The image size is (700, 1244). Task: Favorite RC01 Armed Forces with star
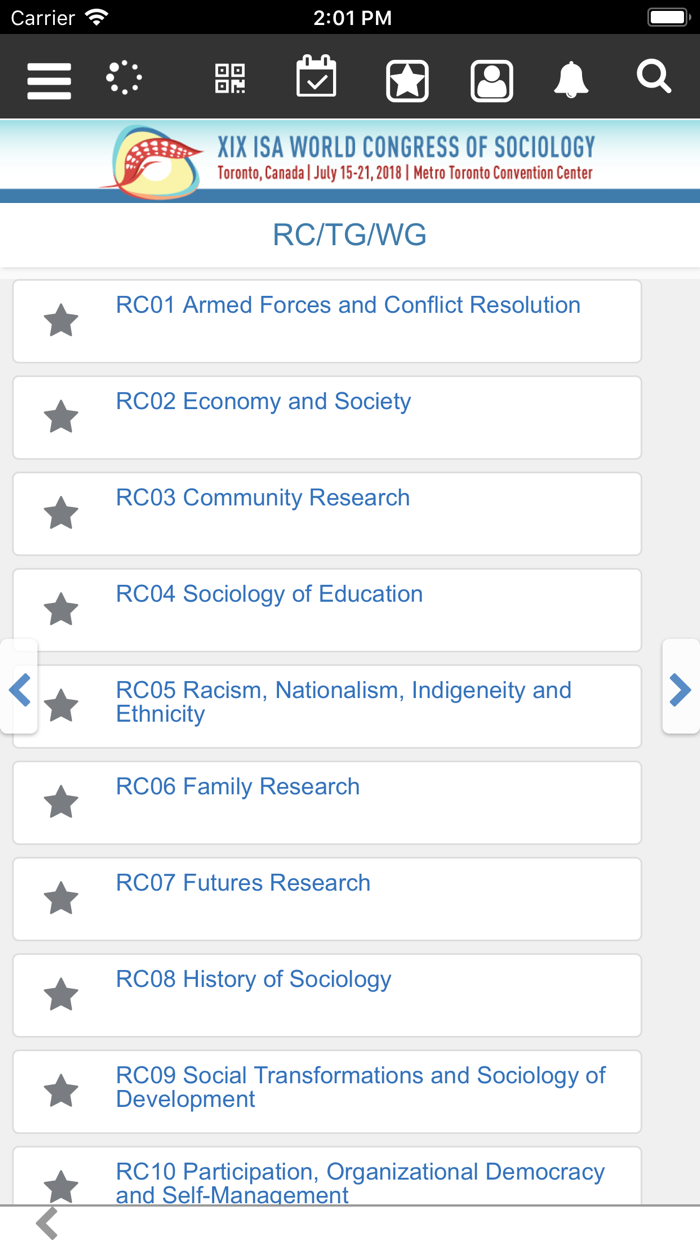tap(61, 321)
